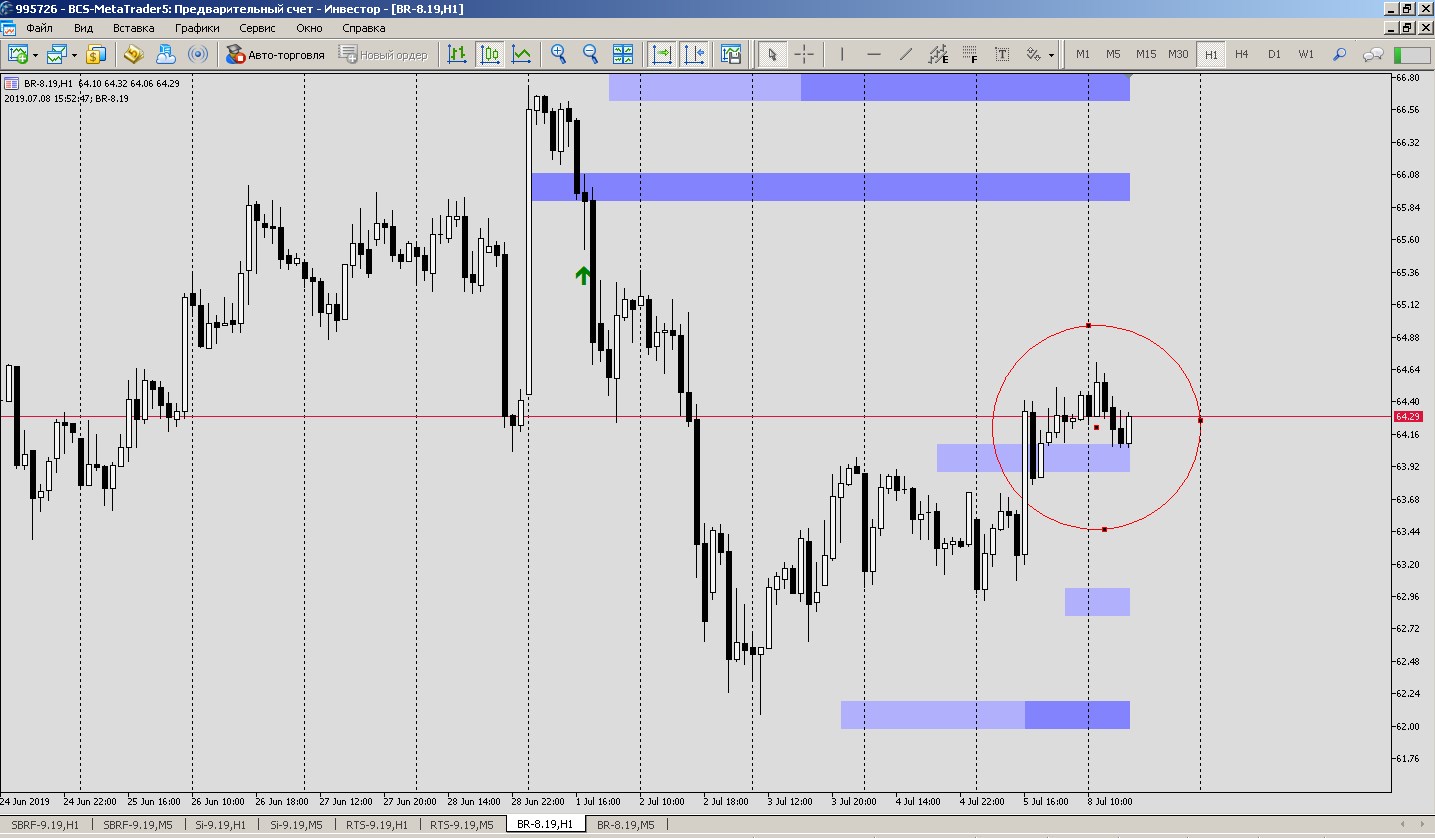This screenshot has width=1435, height=838.
Task: Toggle chart shift from right edge
Action: (694, 54)
